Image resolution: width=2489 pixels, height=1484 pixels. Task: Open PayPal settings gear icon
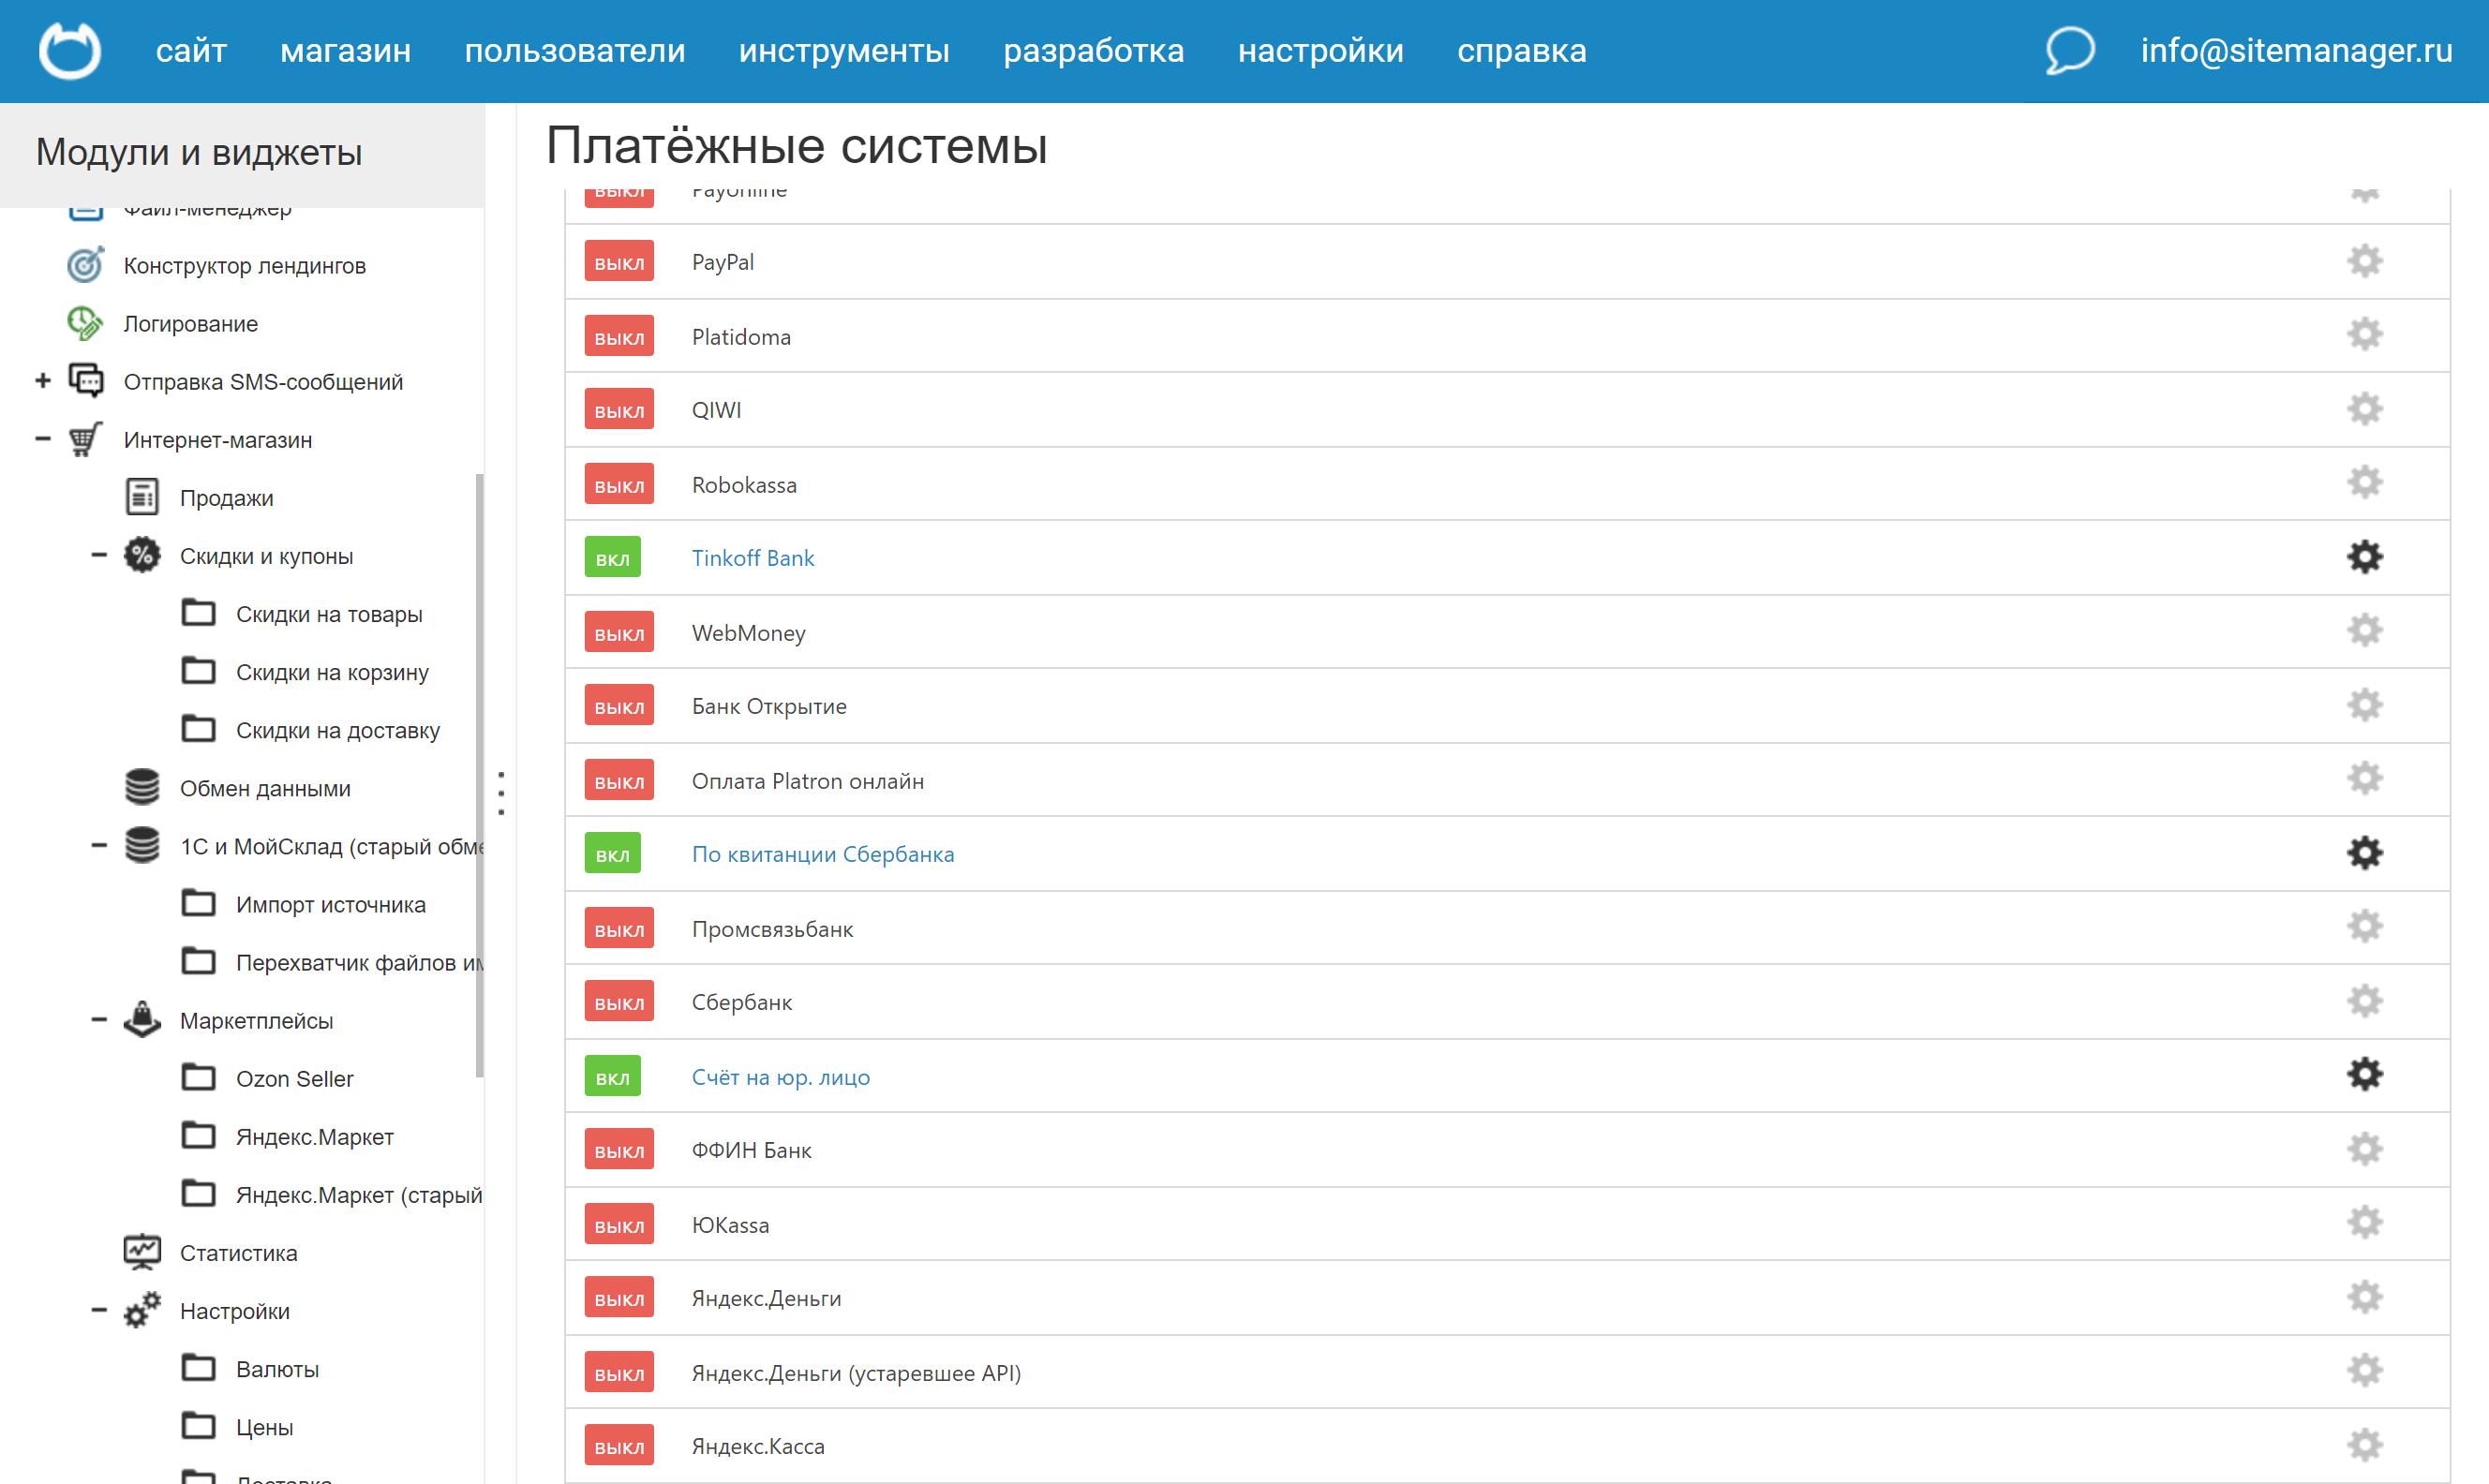2364,261
